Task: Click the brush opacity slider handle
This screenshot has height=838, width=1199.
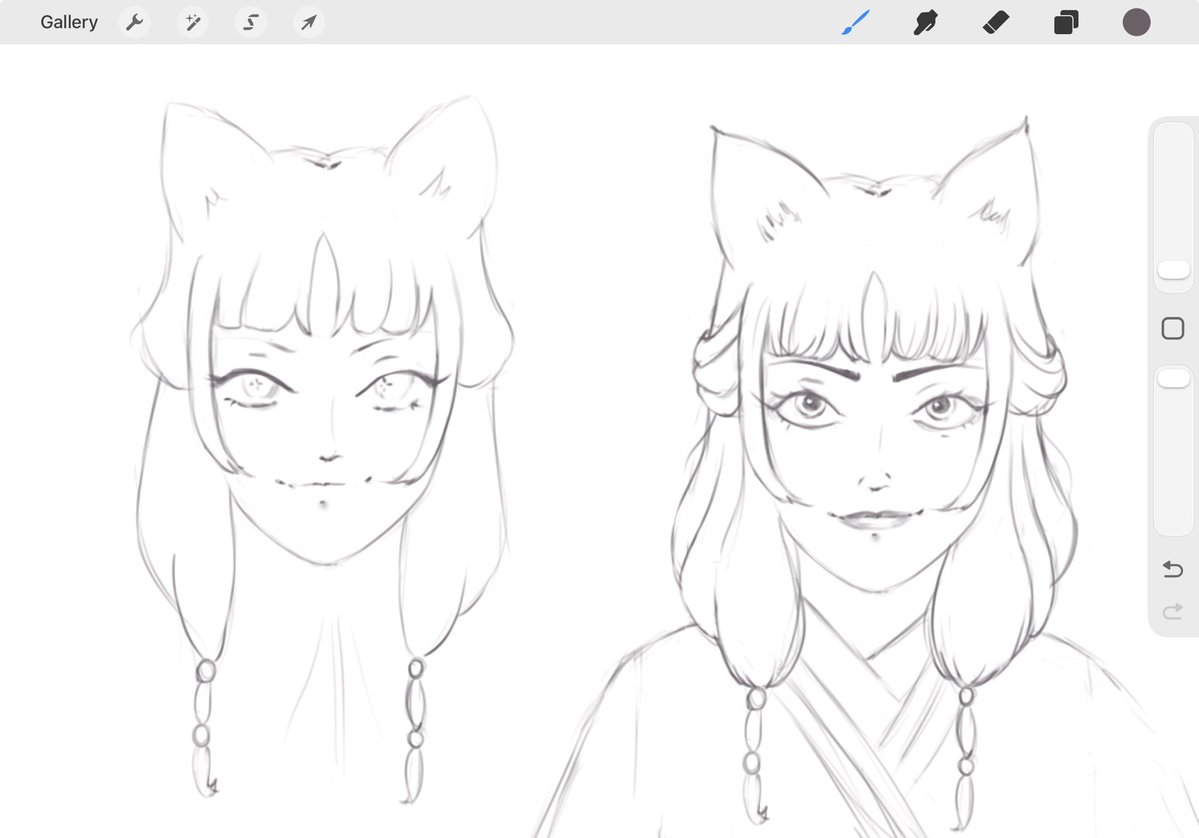Action: click(x=1173, y=378)
